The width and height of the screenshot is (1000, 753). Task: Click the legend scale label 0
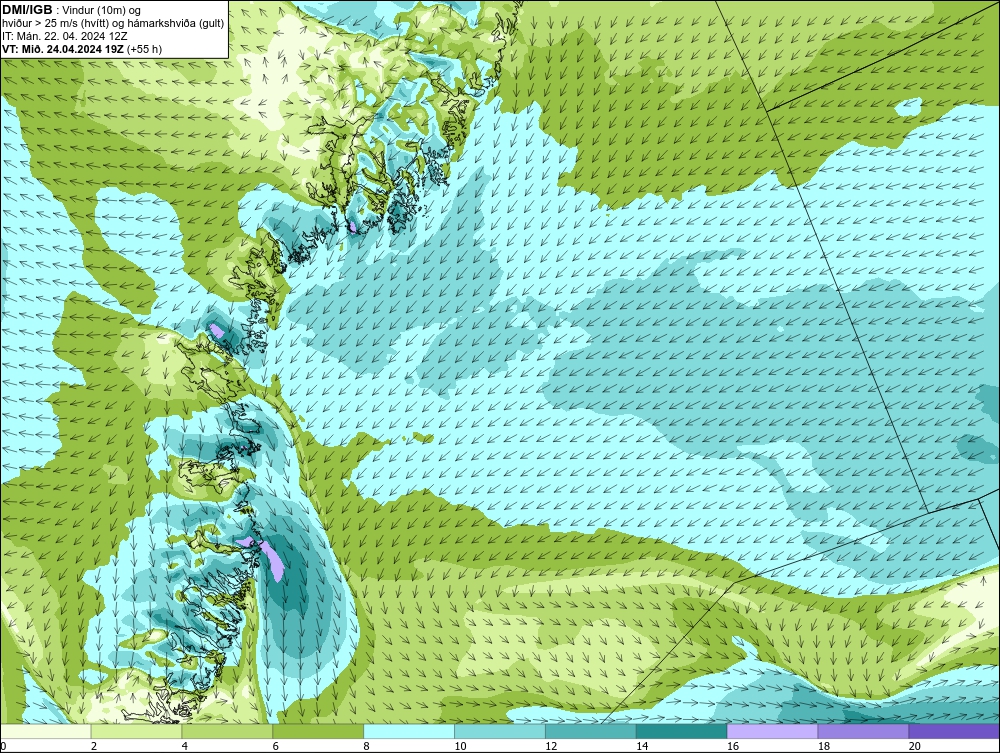point(3,746)
